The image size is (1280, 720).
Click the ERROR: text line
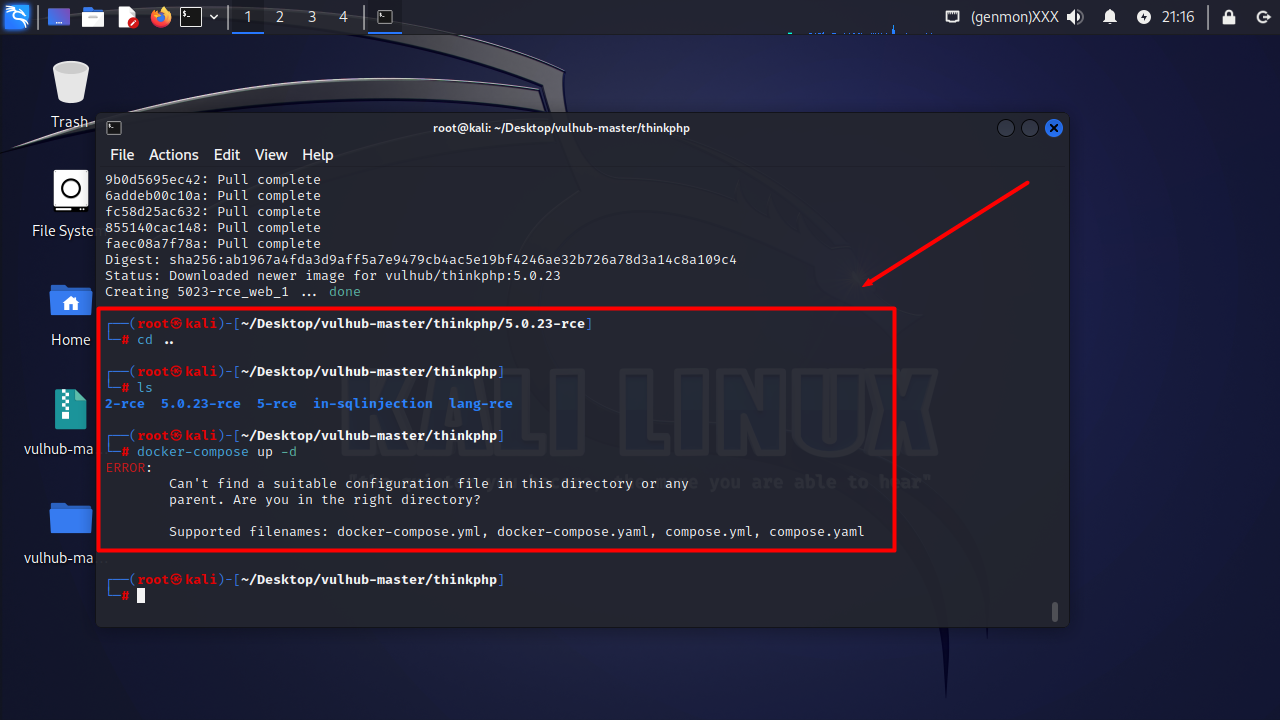tap(129, 467)
